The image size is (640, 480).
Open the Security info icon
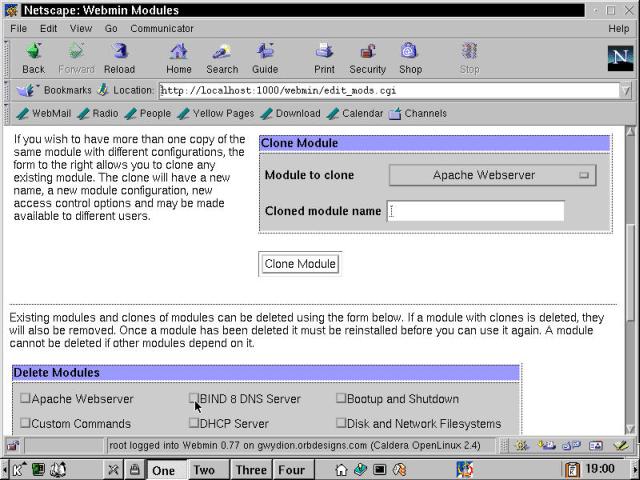point(367,57)
